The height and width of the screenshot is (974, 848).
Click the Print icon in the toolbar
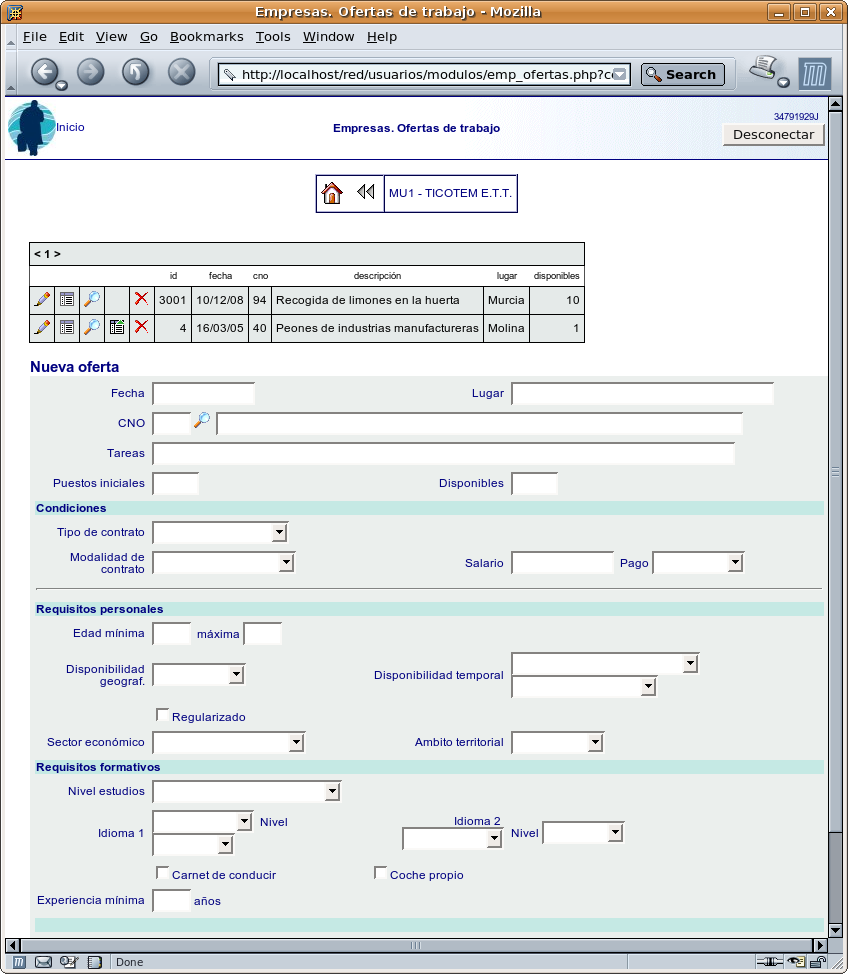click(x=764, y=68)
